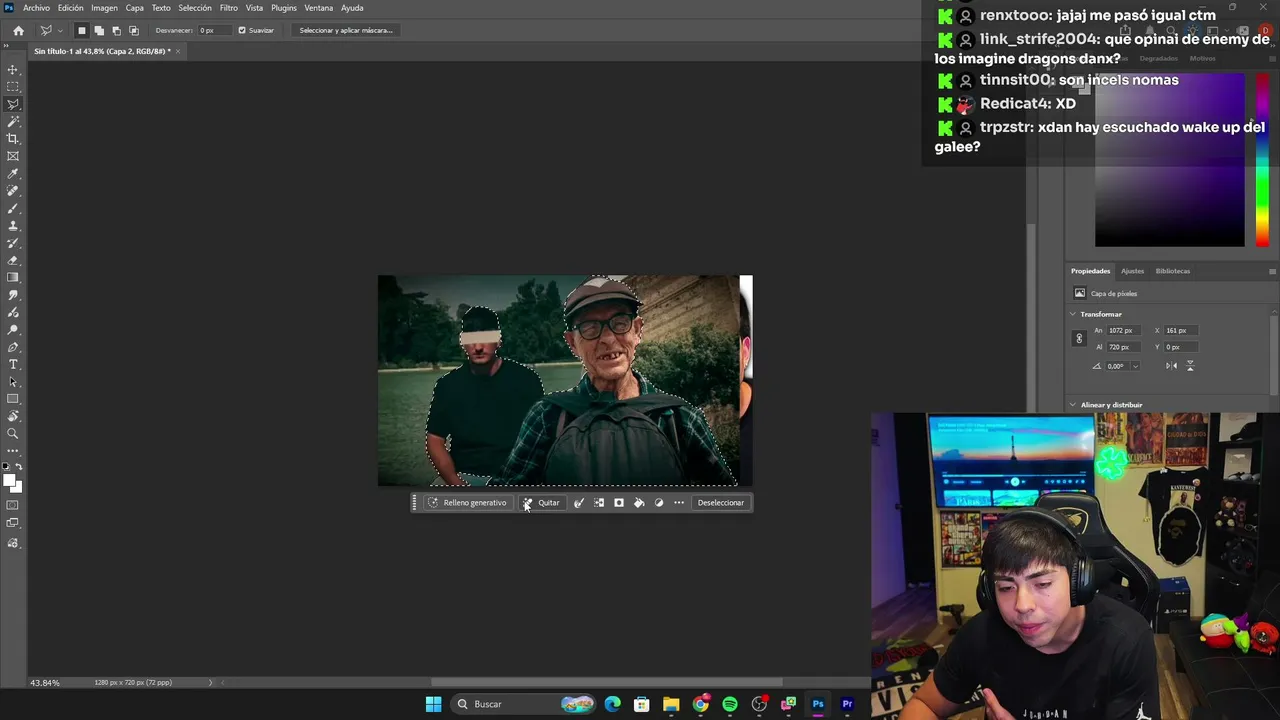Open the screen mode options

(13, 524)
